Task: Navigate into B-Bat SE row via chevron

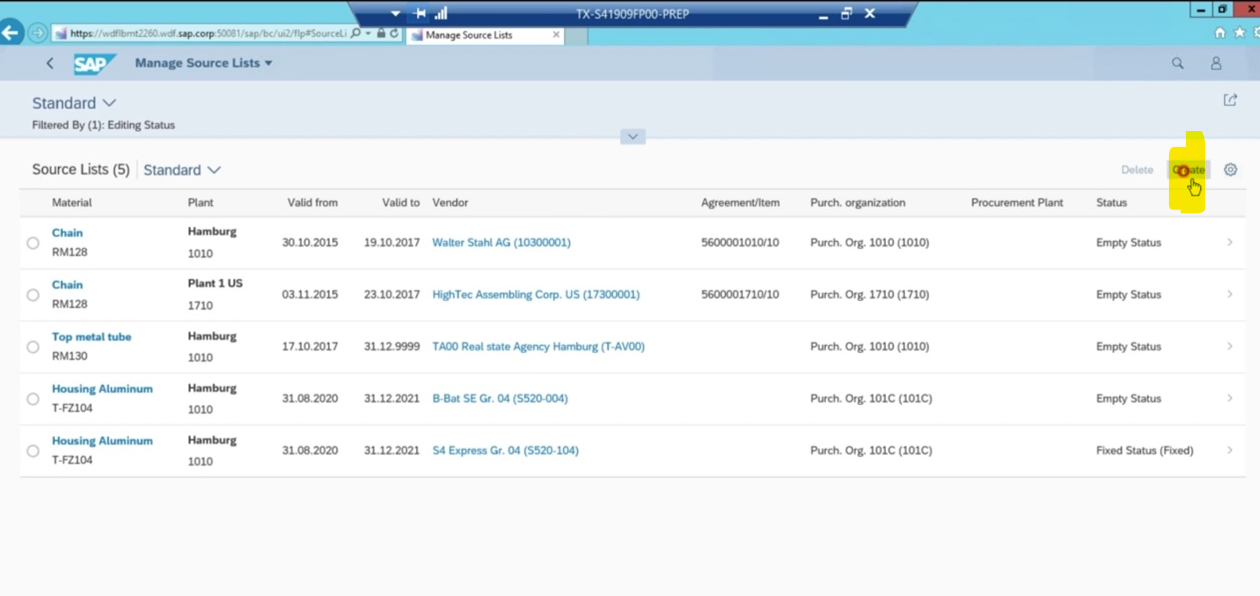Action: point(1230,399)
